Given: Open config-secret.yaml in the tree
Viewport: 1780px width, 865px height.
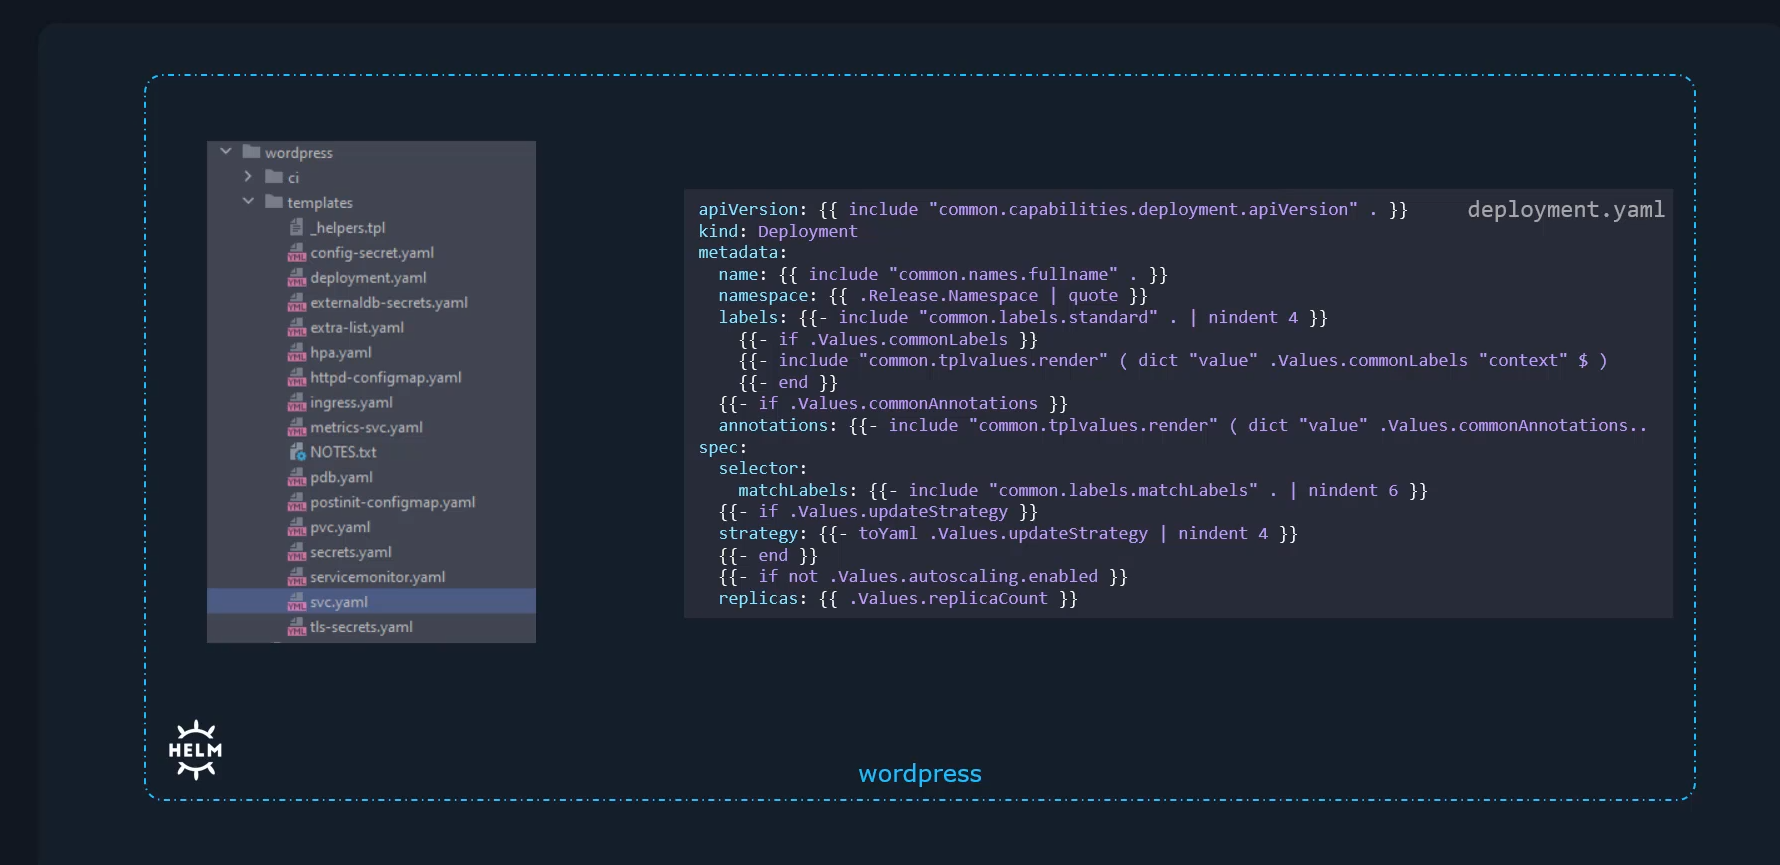Looking at the screenshot, I should 371,253.
